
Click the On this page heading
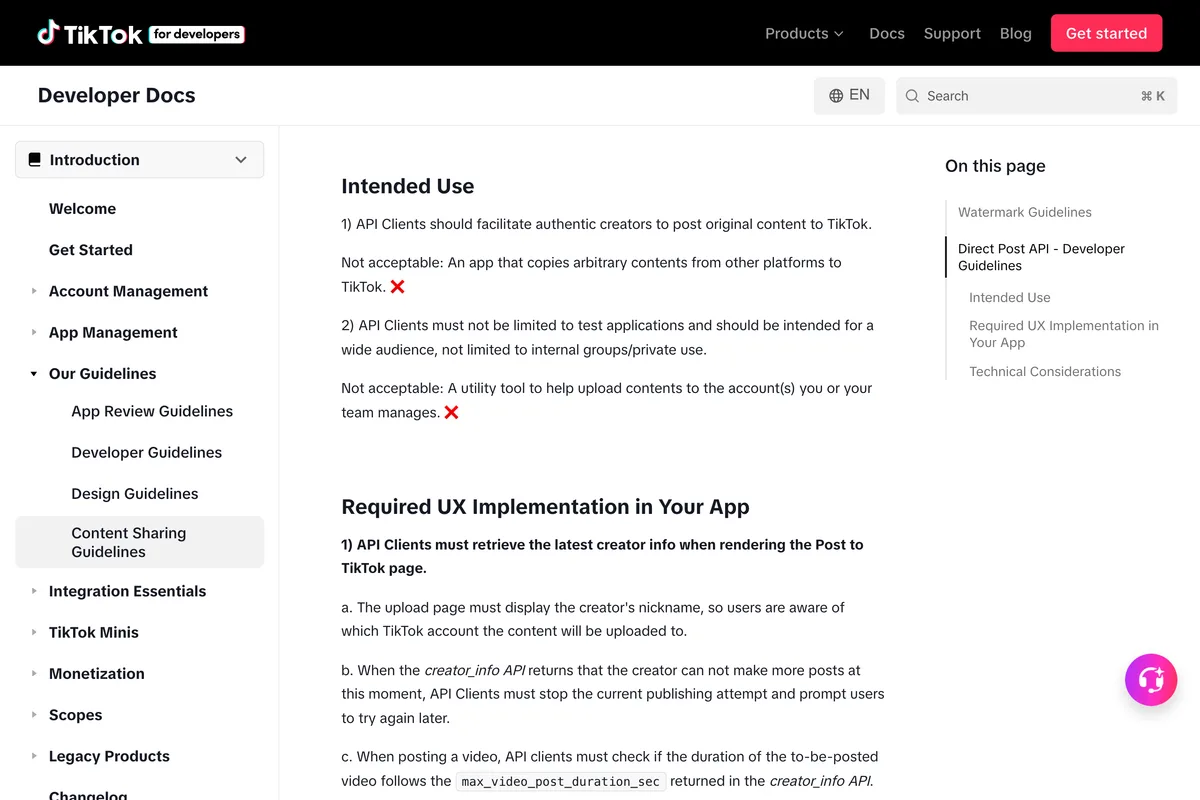995,166
